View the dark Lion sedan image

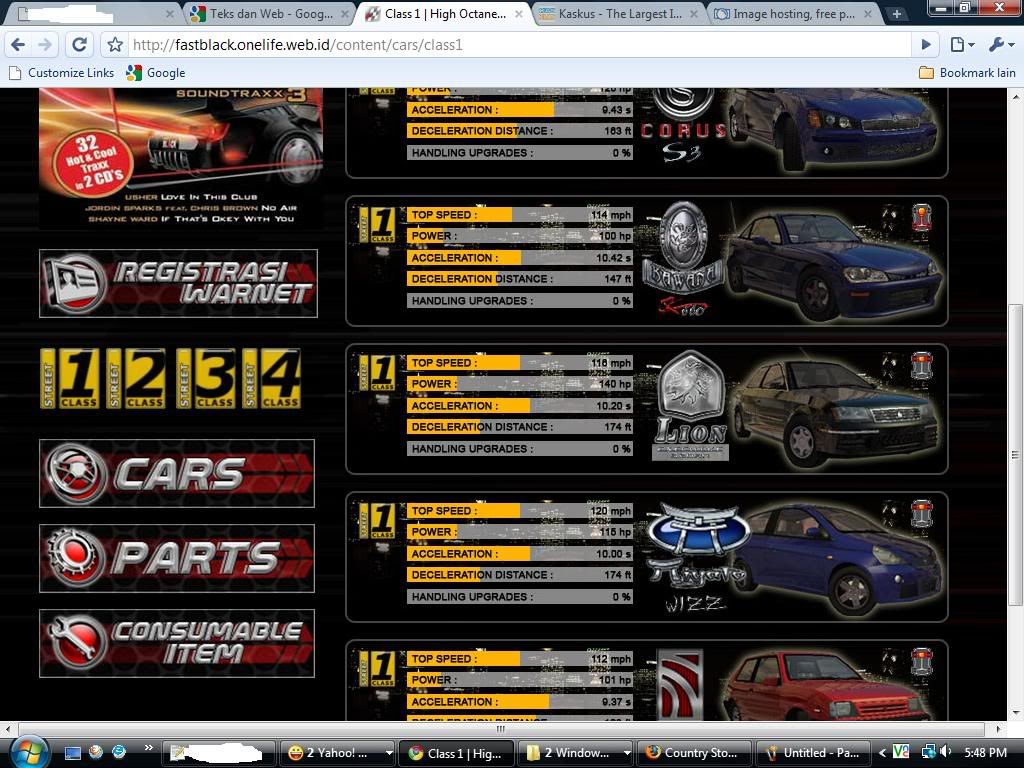pos(834,413)
